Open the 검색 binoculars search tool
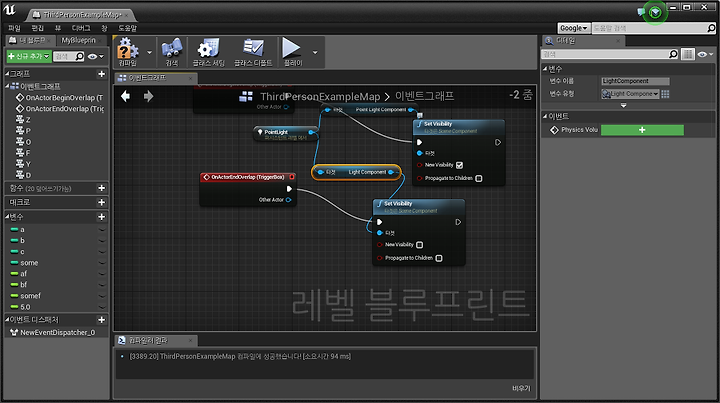Image resolution: width=720 pixels, height=403 pixels. tap(172, 52)
